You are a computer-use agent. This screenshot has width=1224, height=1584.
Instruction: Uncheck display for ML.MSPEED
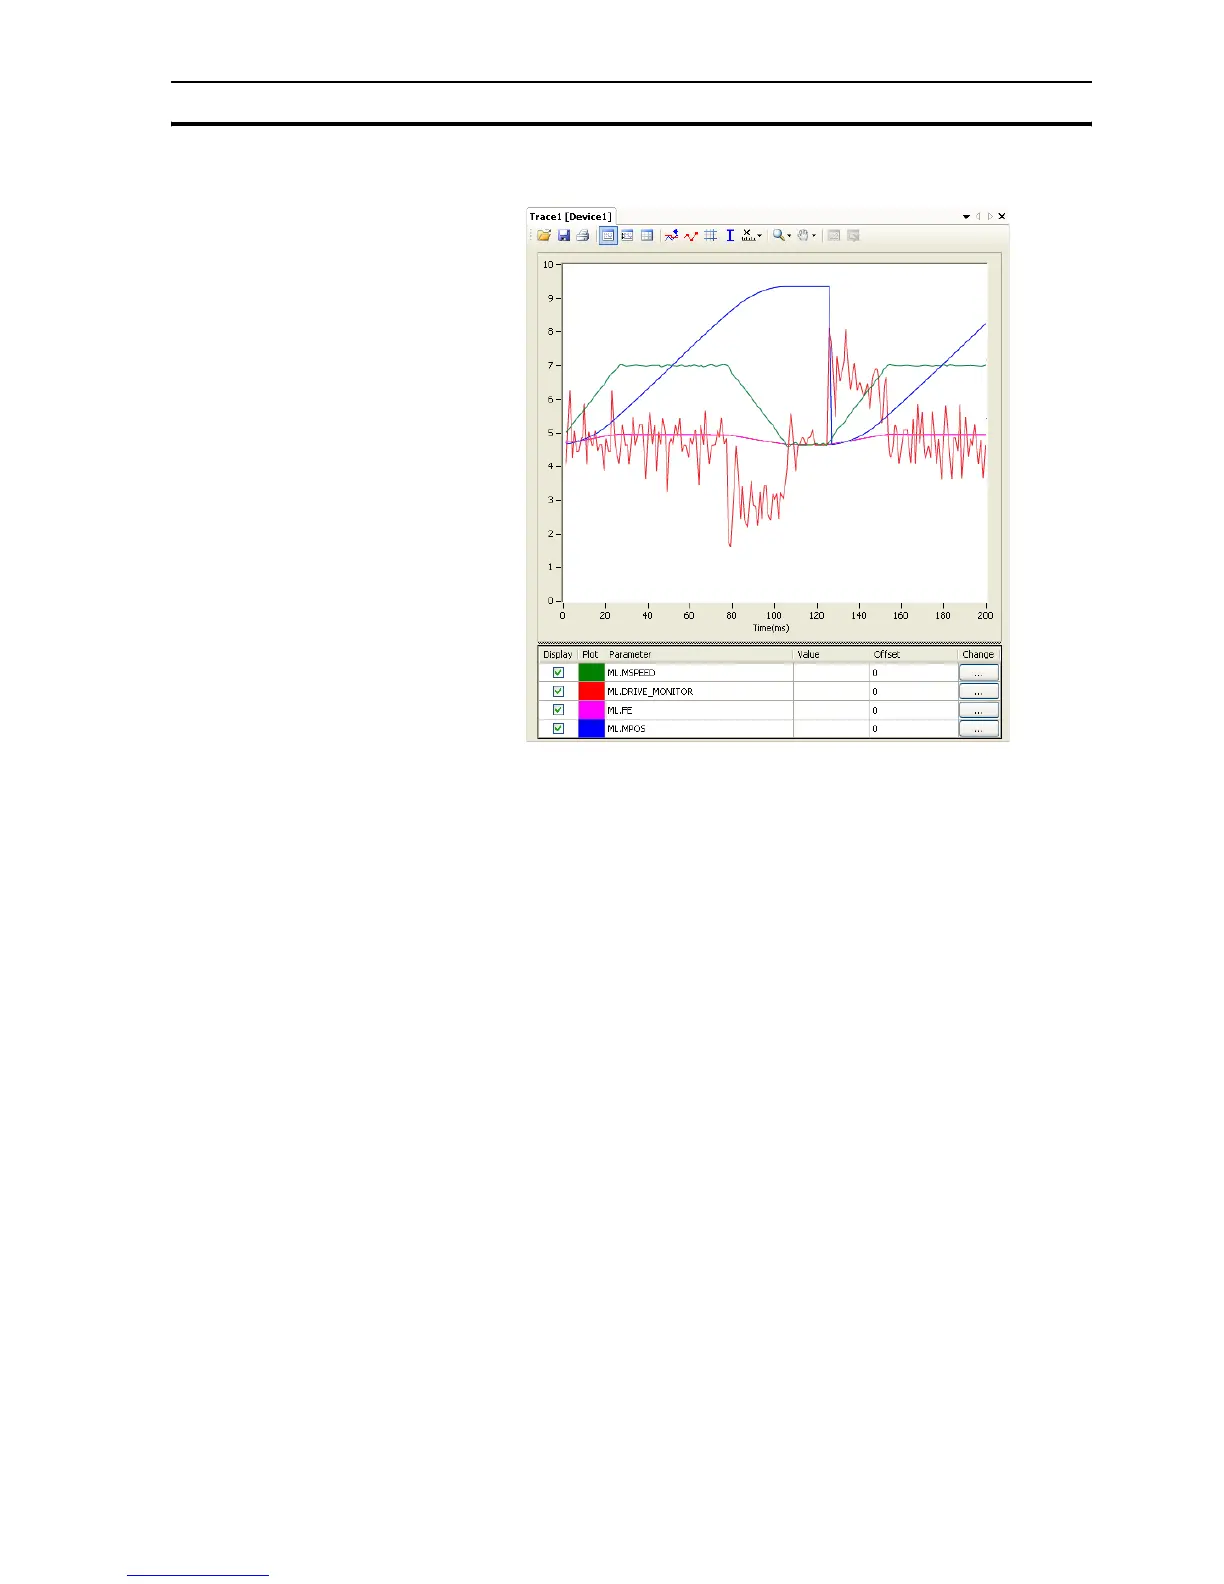(x=558, y=673)
